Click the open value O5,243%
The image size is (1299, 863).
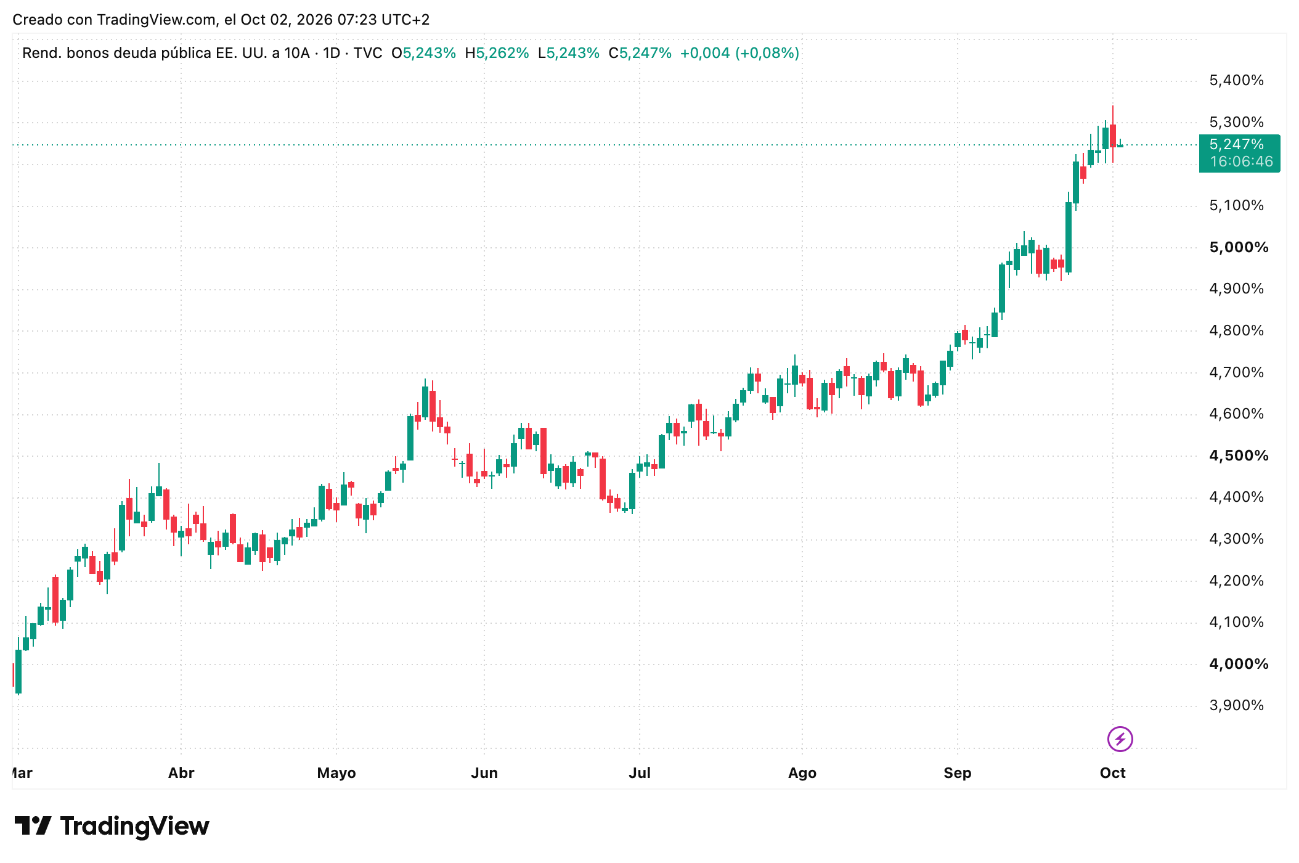click(x=423, y=53)
